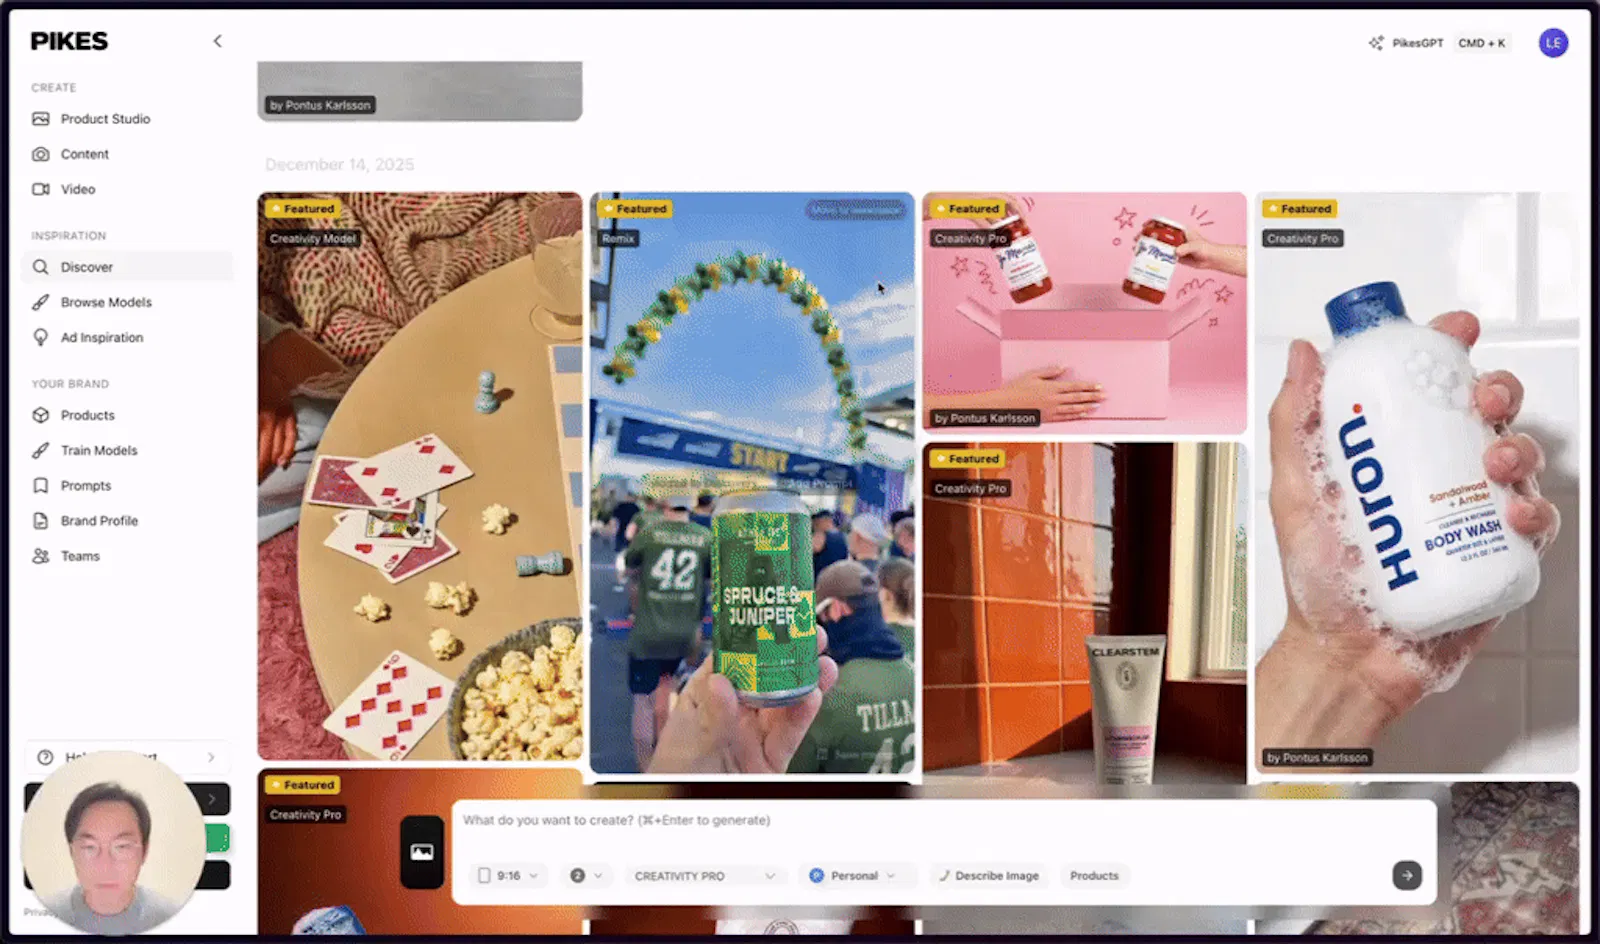Click the Browse Models brush icon

(x=41, y=302)
